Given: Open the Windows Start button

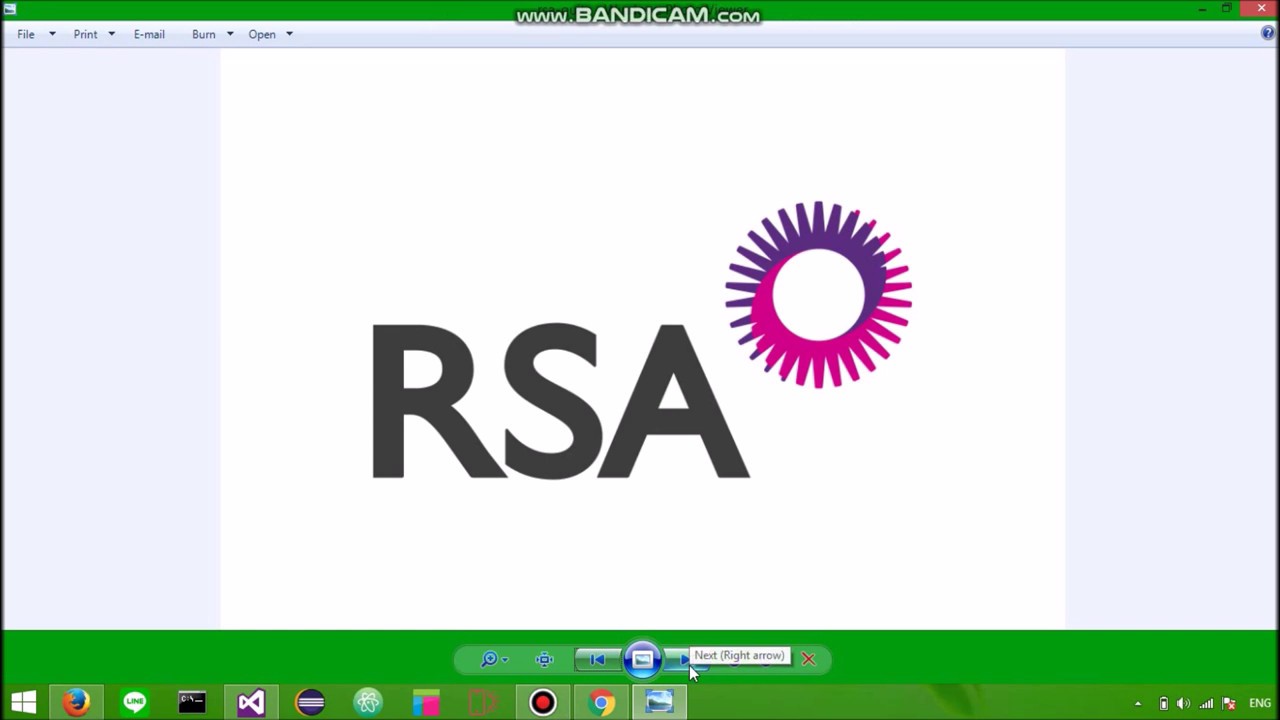Looking at the screenshot, I should (24, 703).
